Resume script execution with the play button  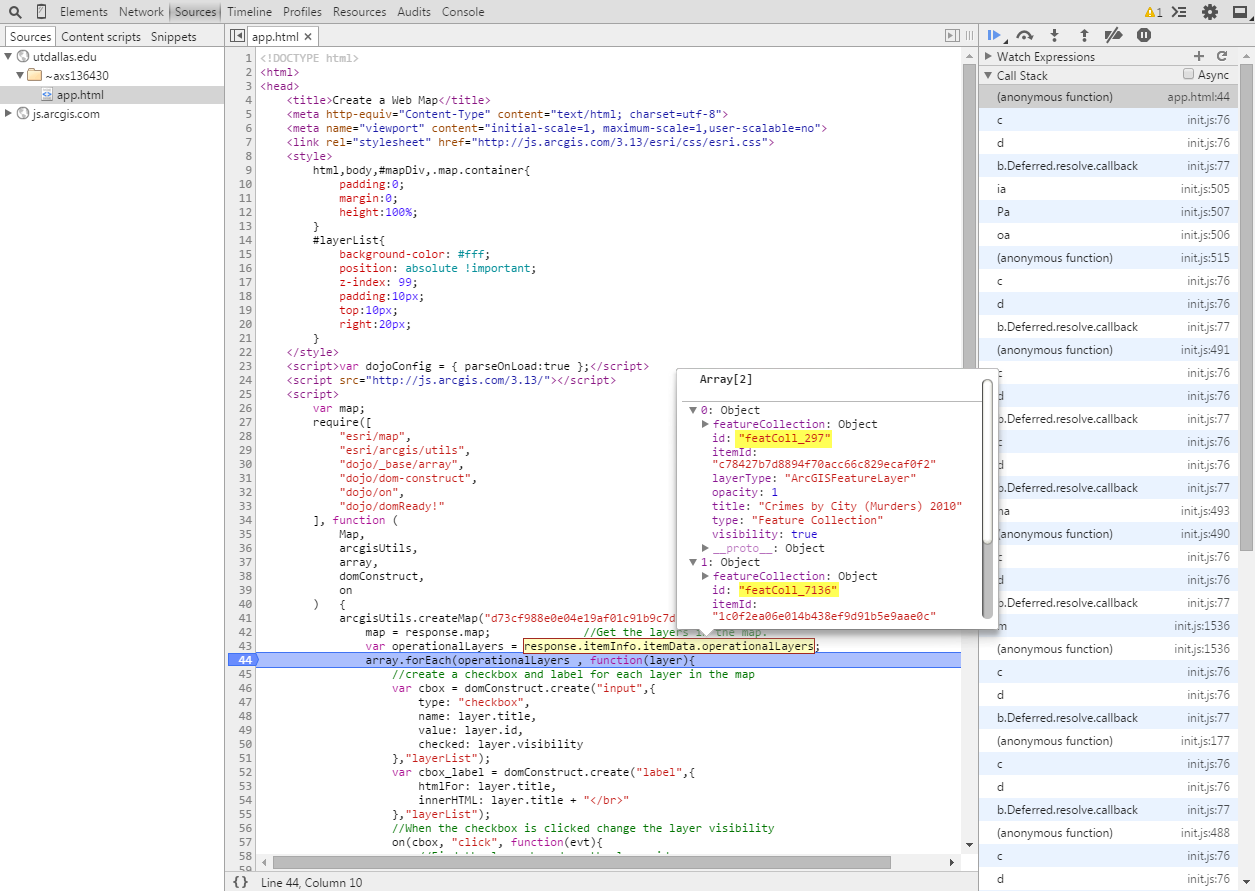(x=994, y=36)
